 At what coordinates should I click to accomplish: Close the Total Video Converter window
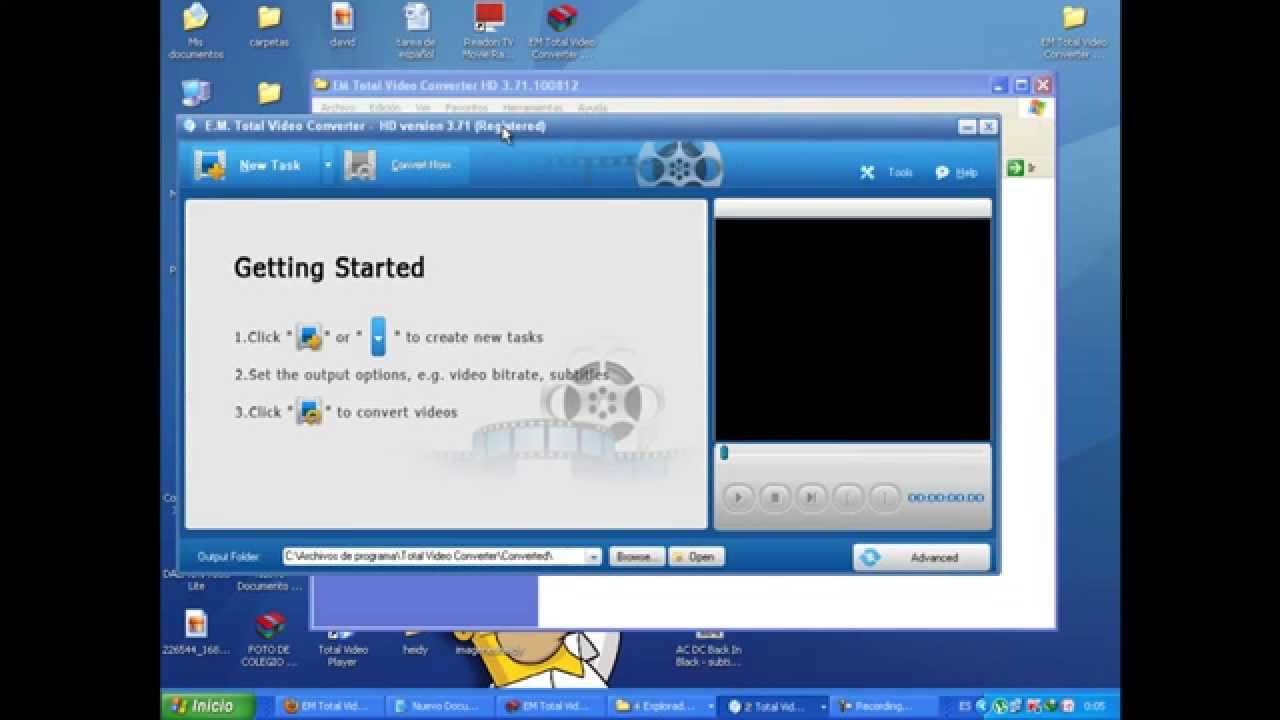point(988,127)
